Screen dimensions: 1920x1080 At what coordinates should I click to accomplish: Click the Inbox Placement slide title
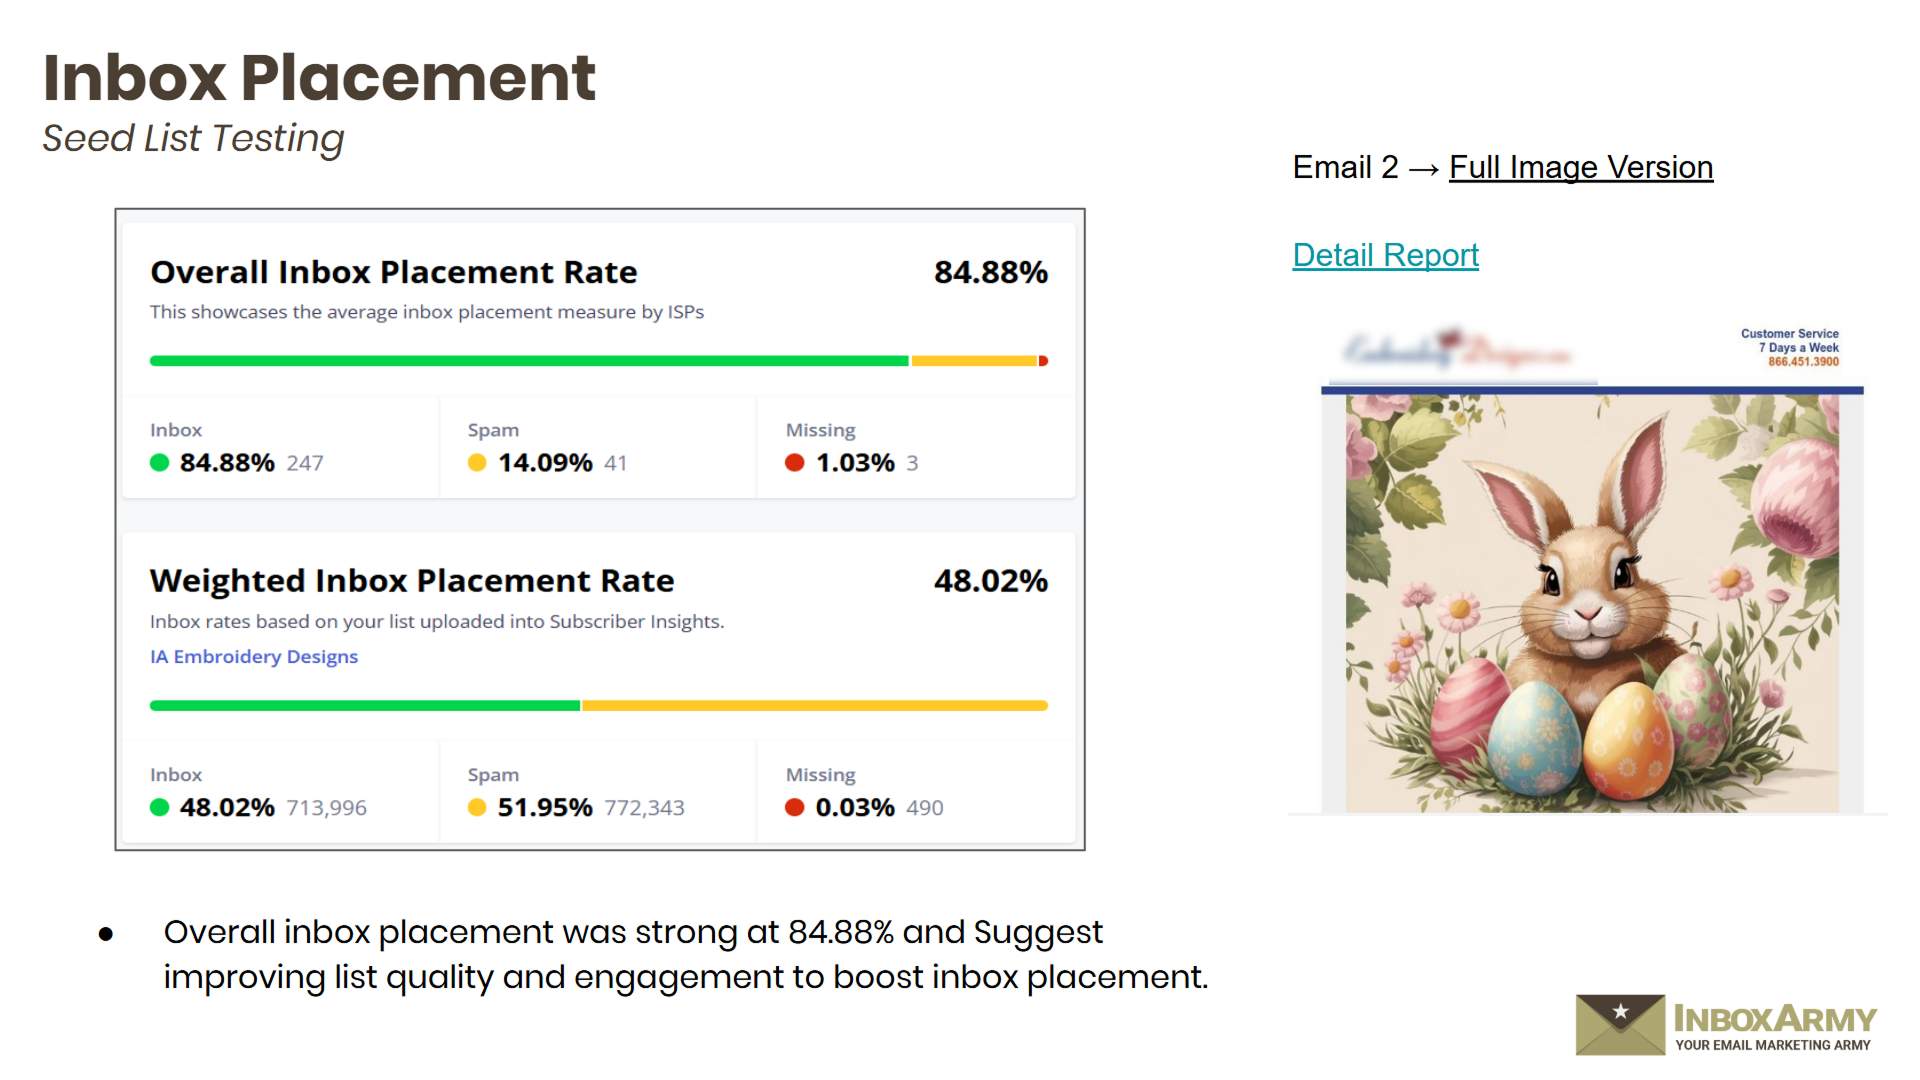pyautogui.click(x=319, y=77)
